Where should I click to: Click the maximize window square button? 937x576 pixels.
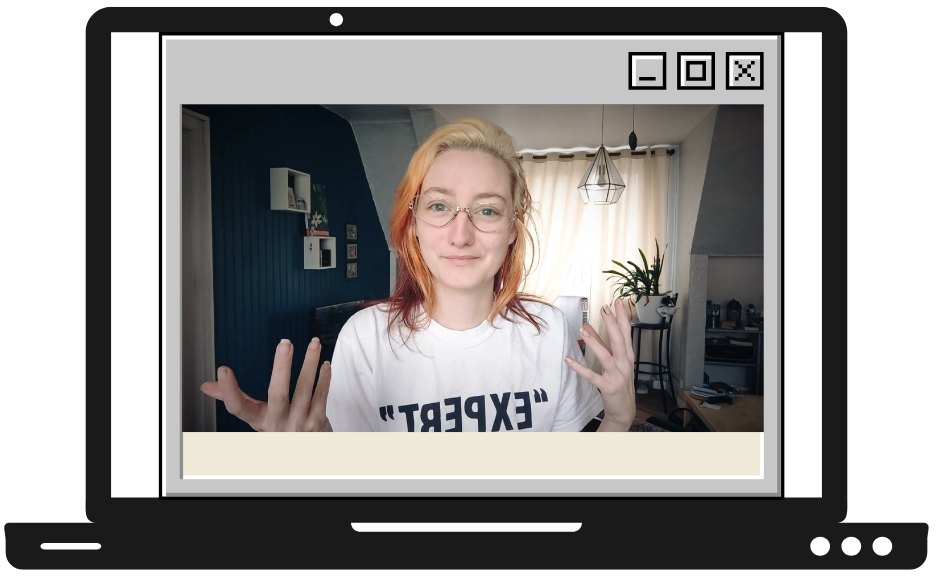pyautogui.click(x=696, y=71)
